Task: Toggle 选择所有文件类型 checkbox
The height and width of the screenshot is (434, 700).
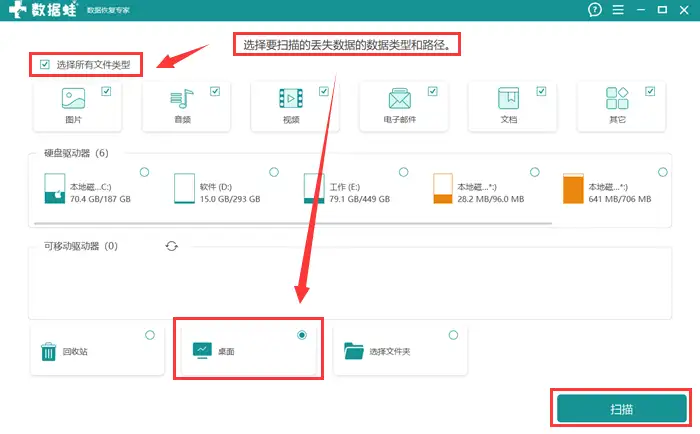Action: pyautogui.click(x=45, y=64)
